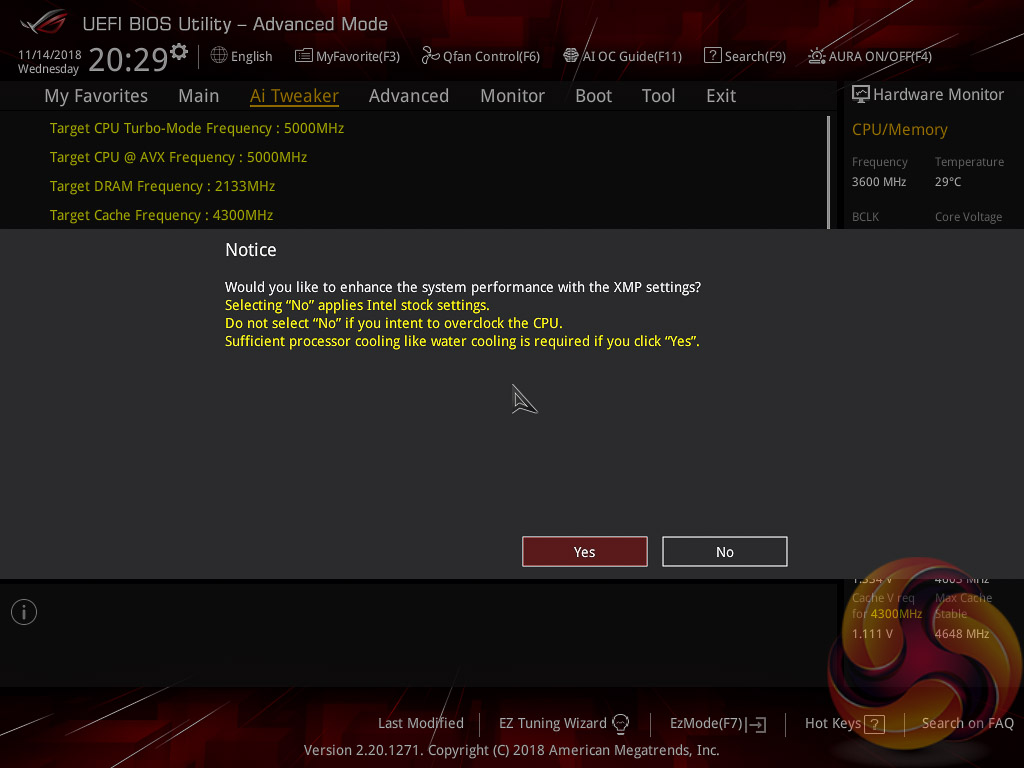Click the CPU/Memory heading
The height and width of the screenshot is (768, 1024).
click(899, 129)
